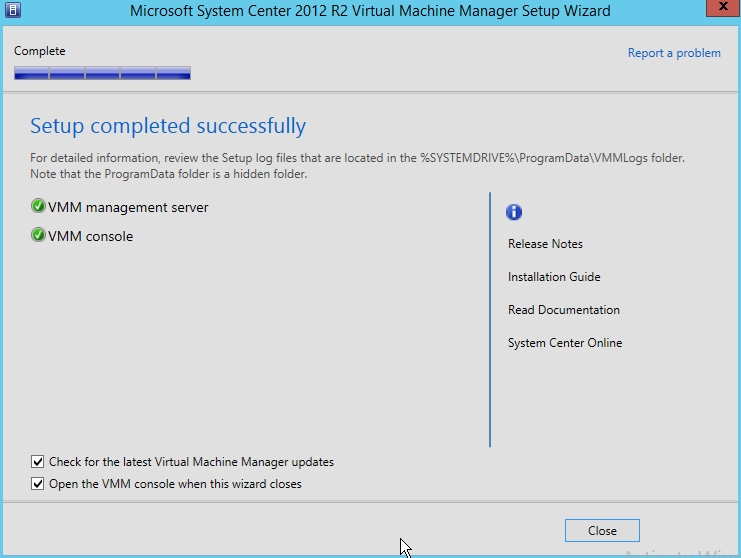The image size is (741, 558).
Task: Click the green checkmark beside VMM management server
Action: [38, 207]
